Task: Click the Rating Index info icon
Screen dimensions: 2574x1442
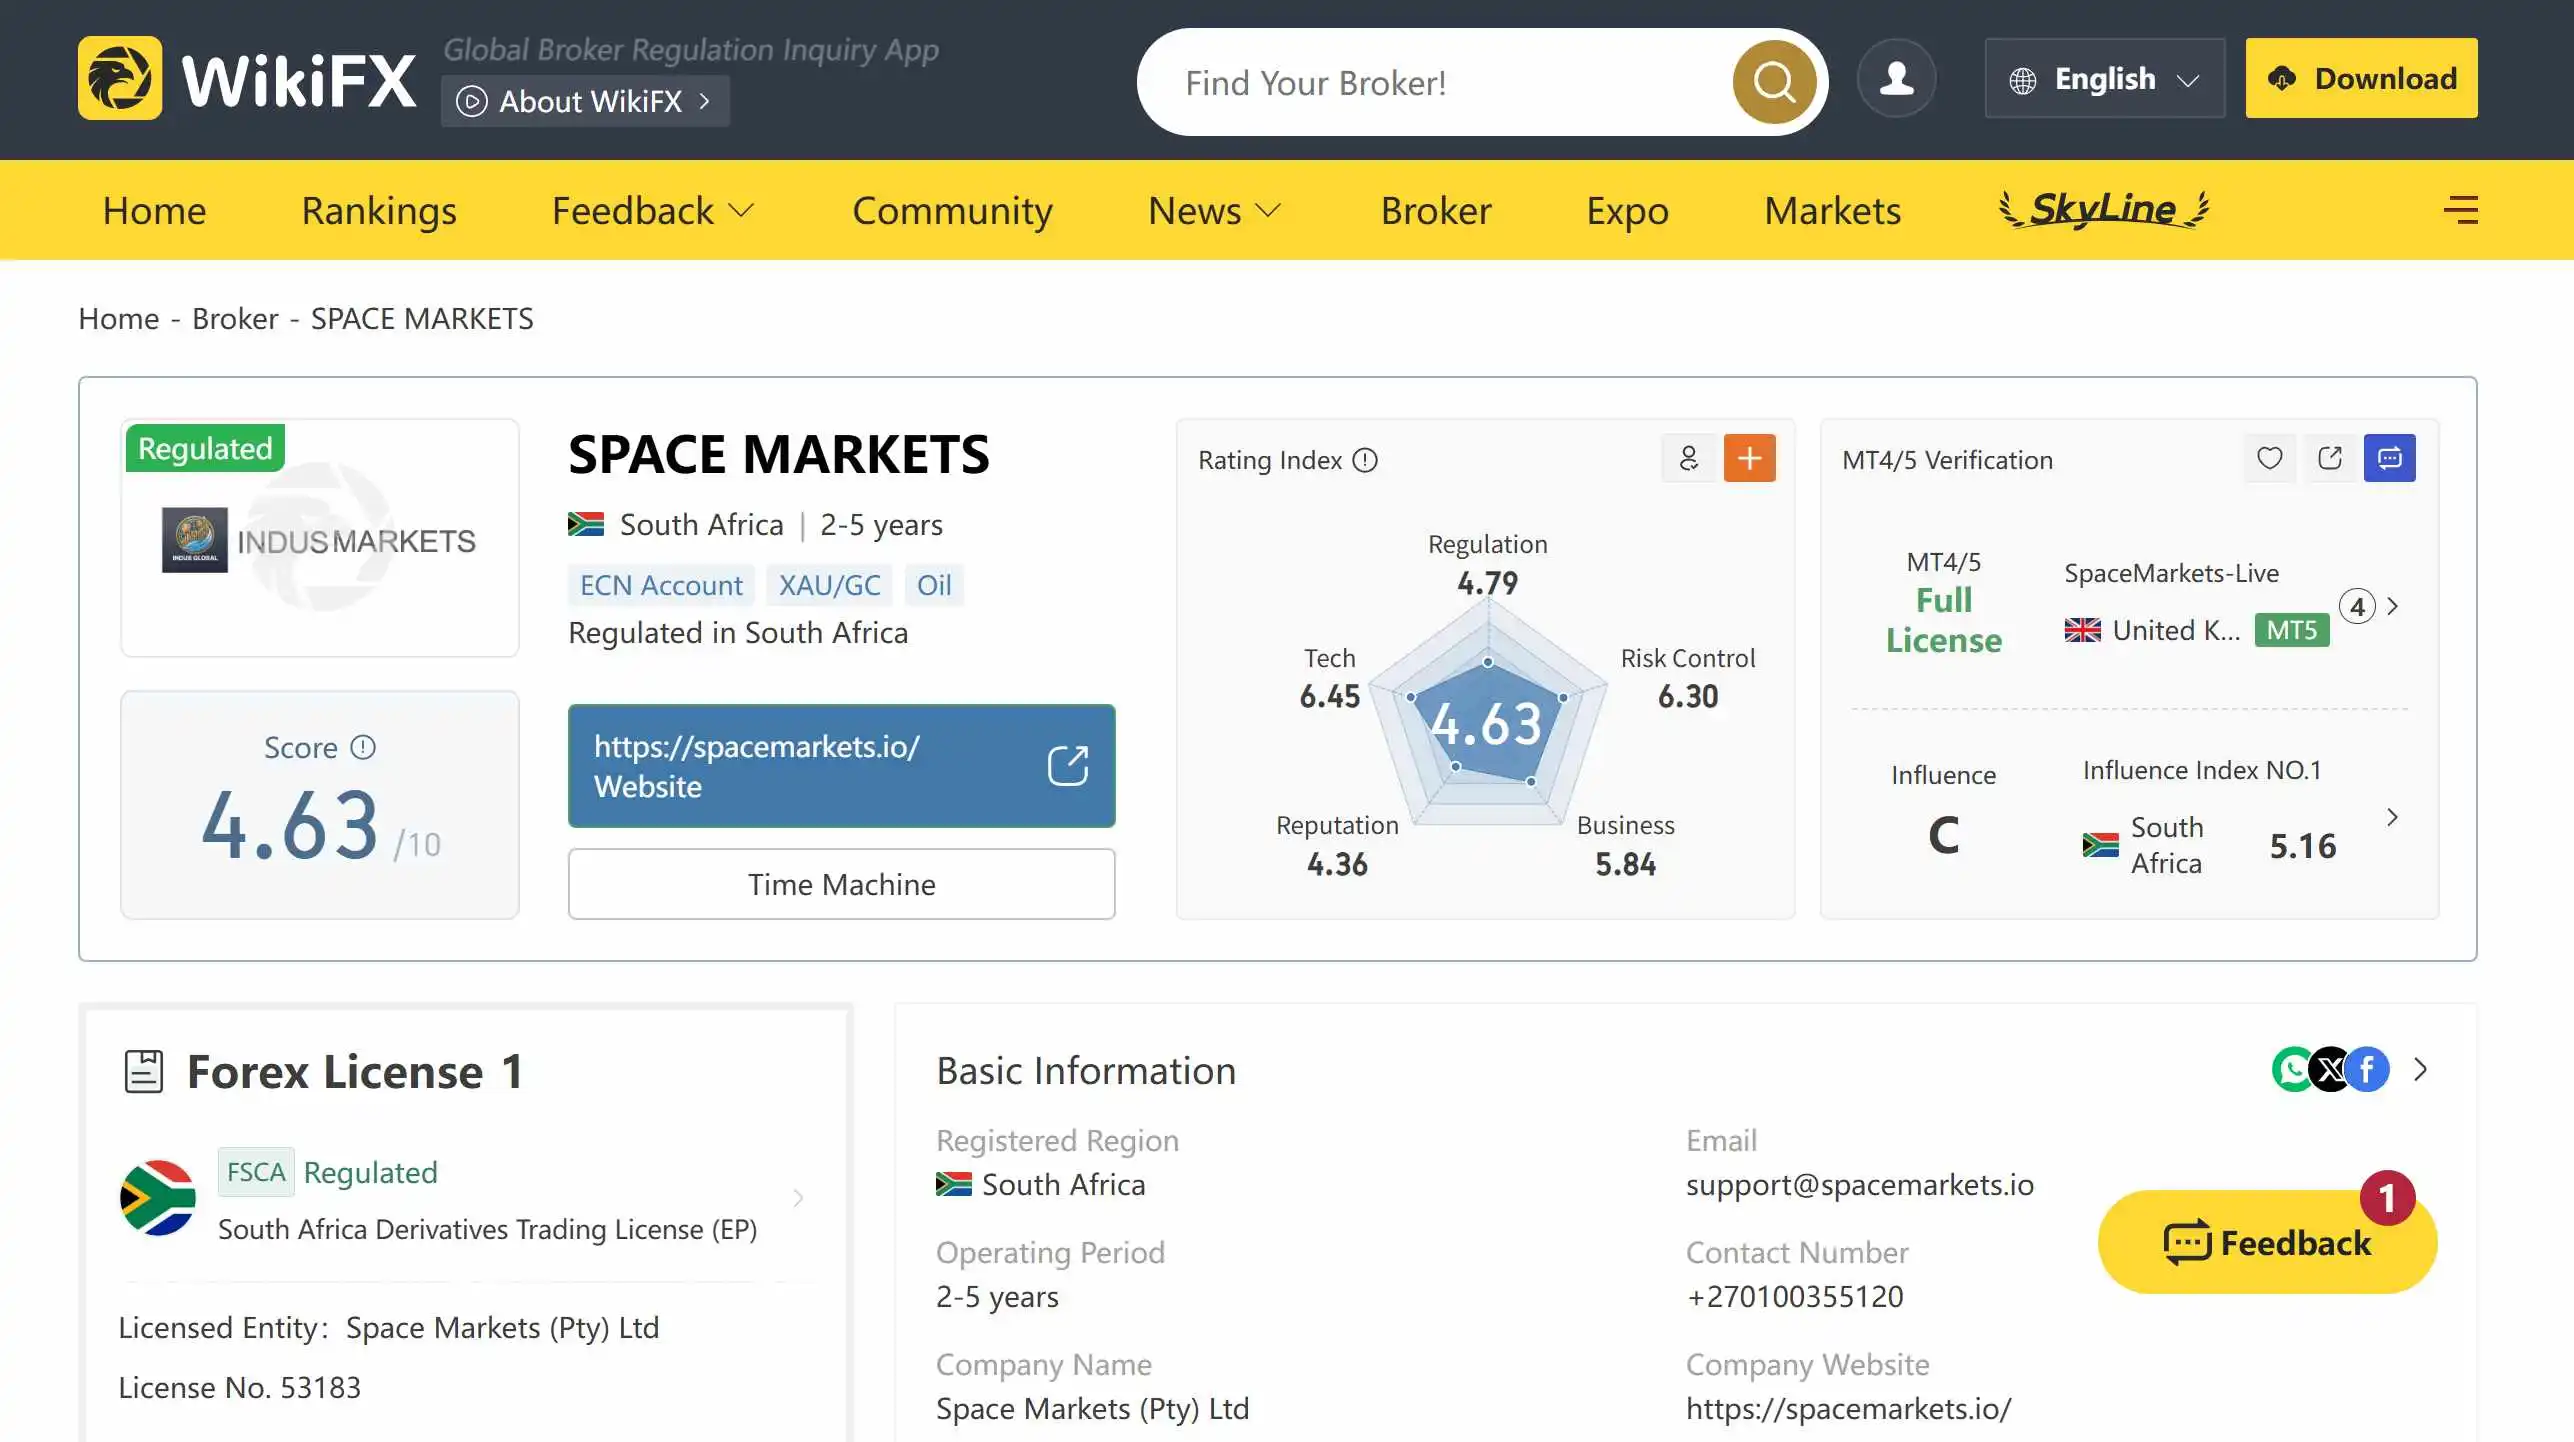Action: (x=1365, y=460)
